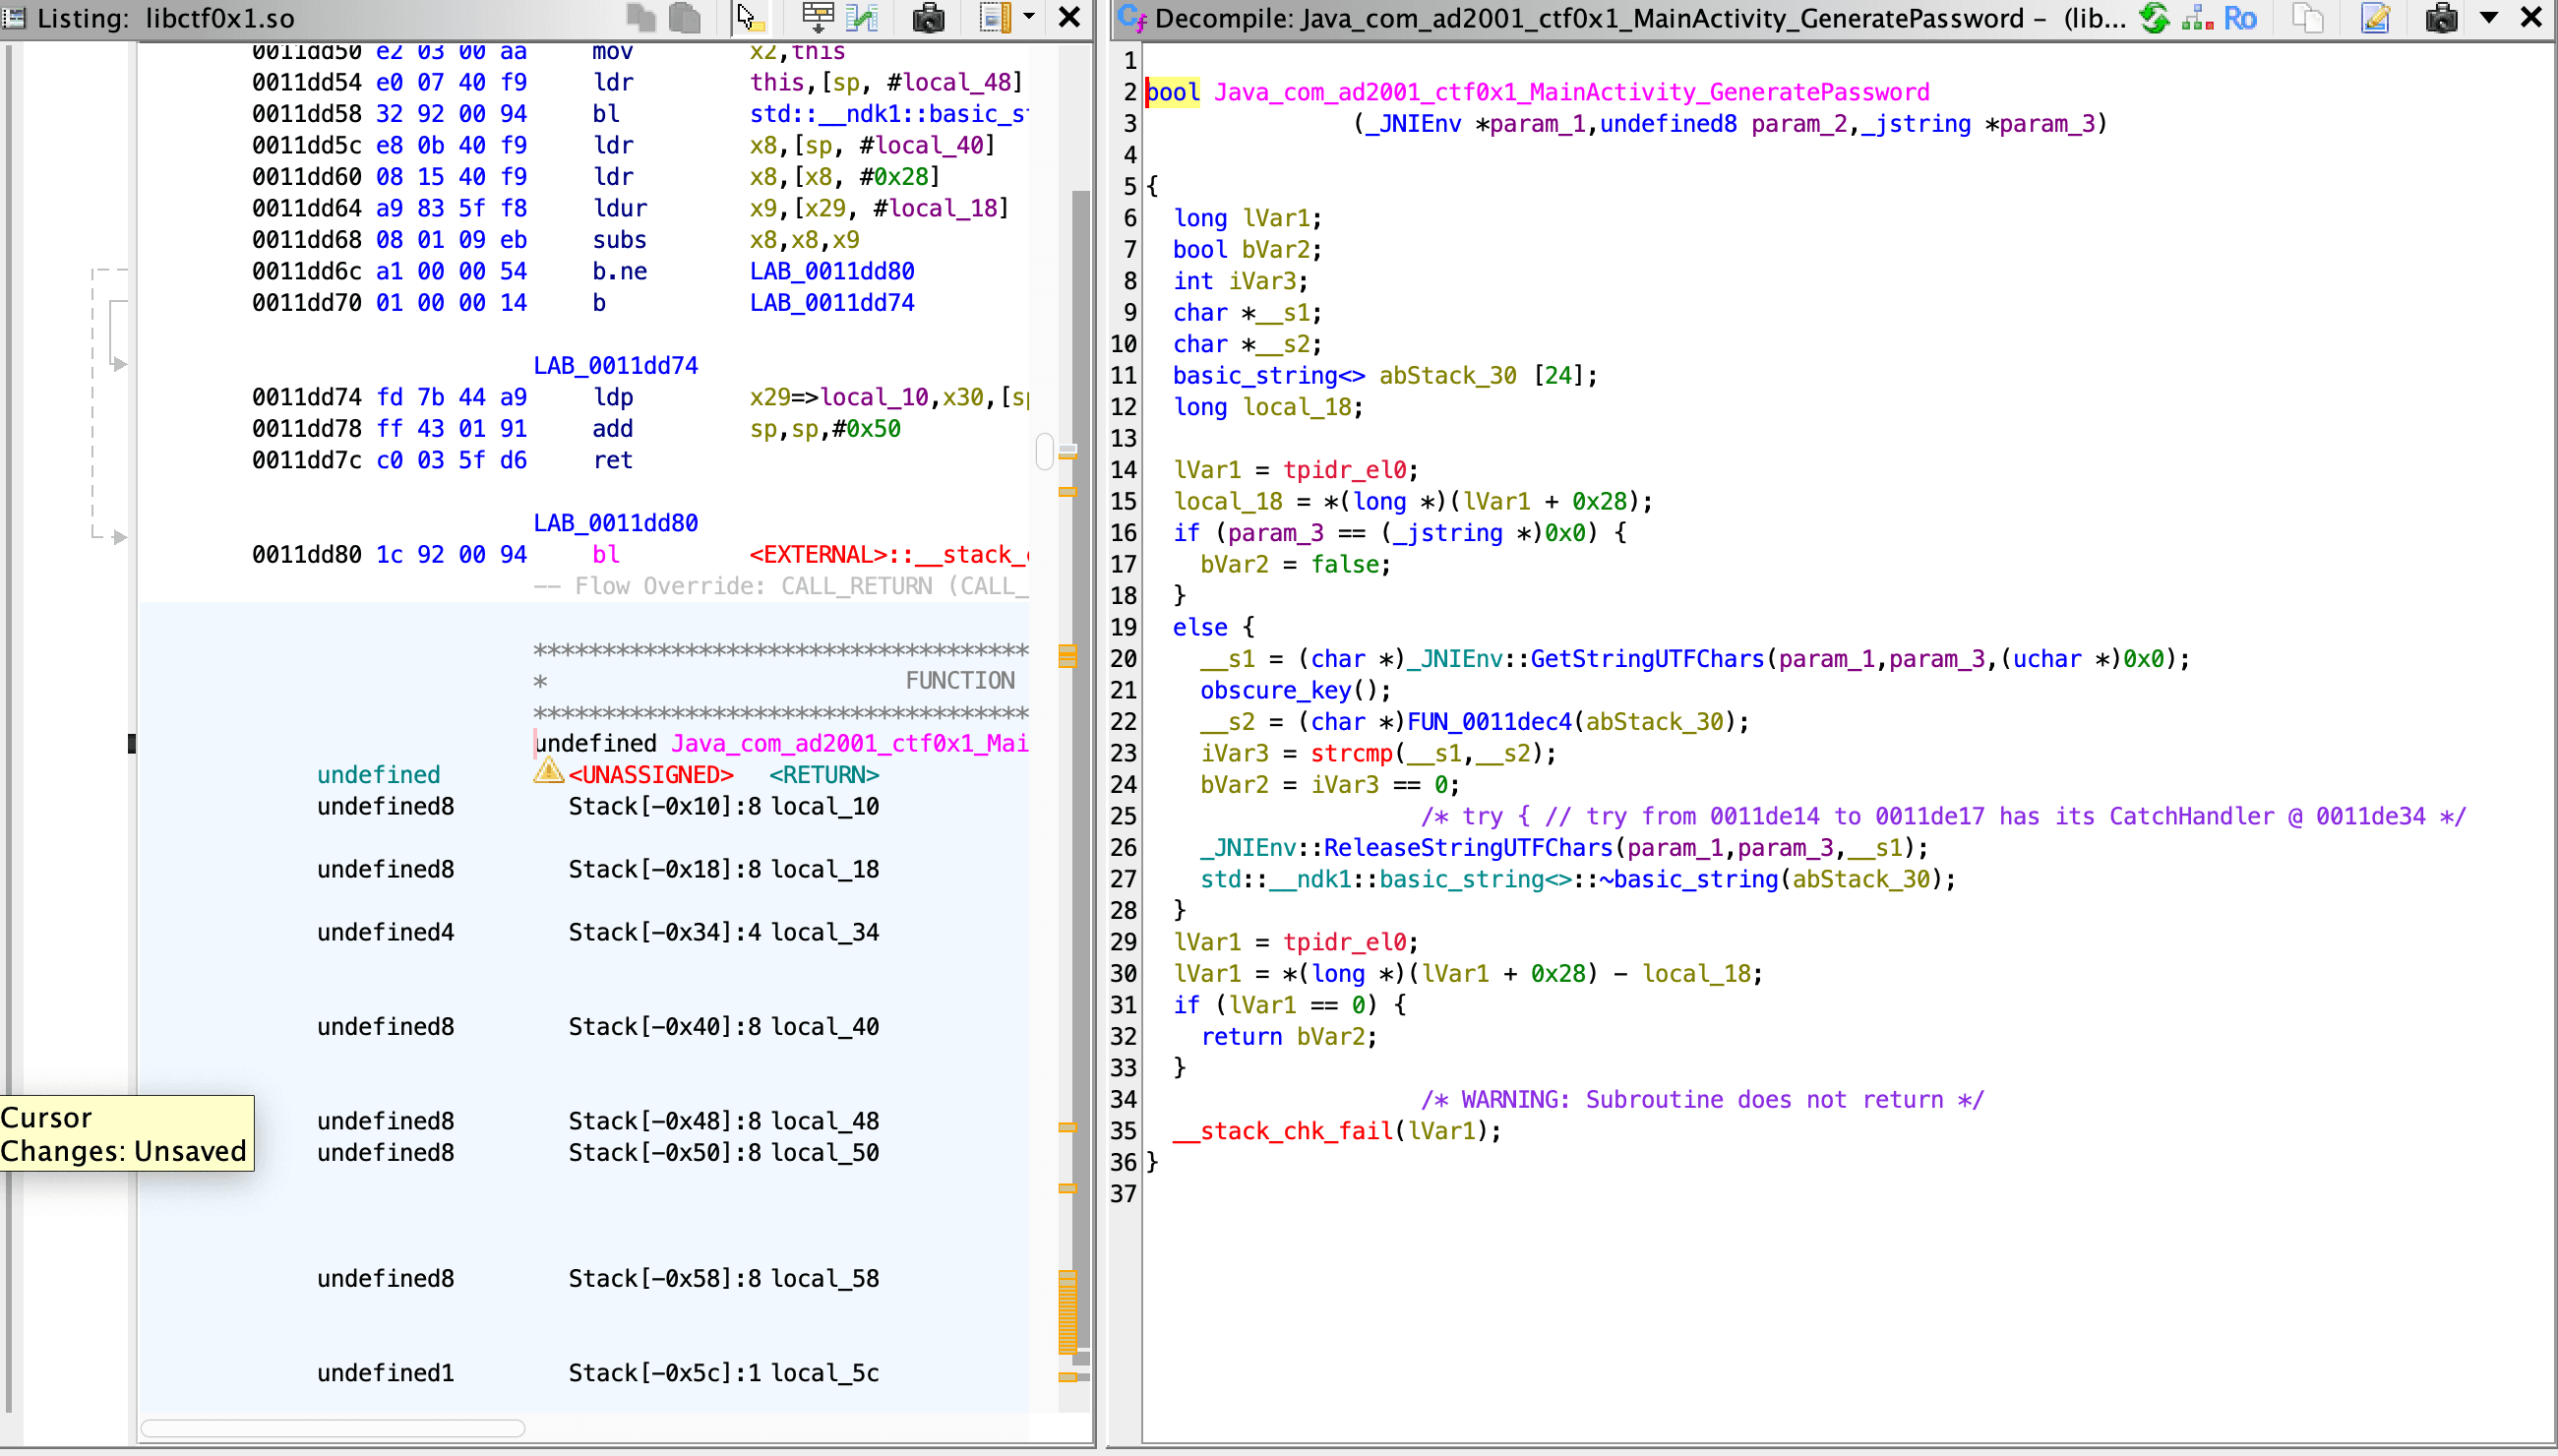Click the blue Ro icon in Decompile toolbar
This screenshot has height=1456, width=2558.
click(2240, 17)
